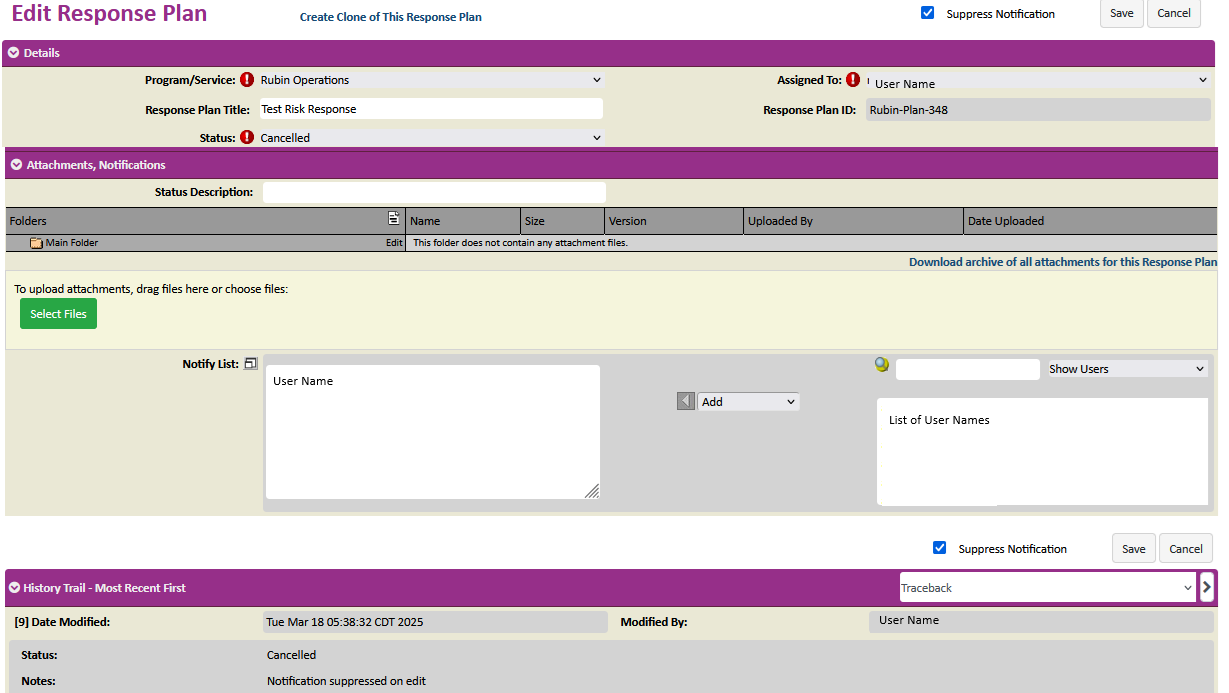The width and height of the screenshot is (1229, 693).
Task: Click the document icon in Folders header
Action: (x=394, y=219)
